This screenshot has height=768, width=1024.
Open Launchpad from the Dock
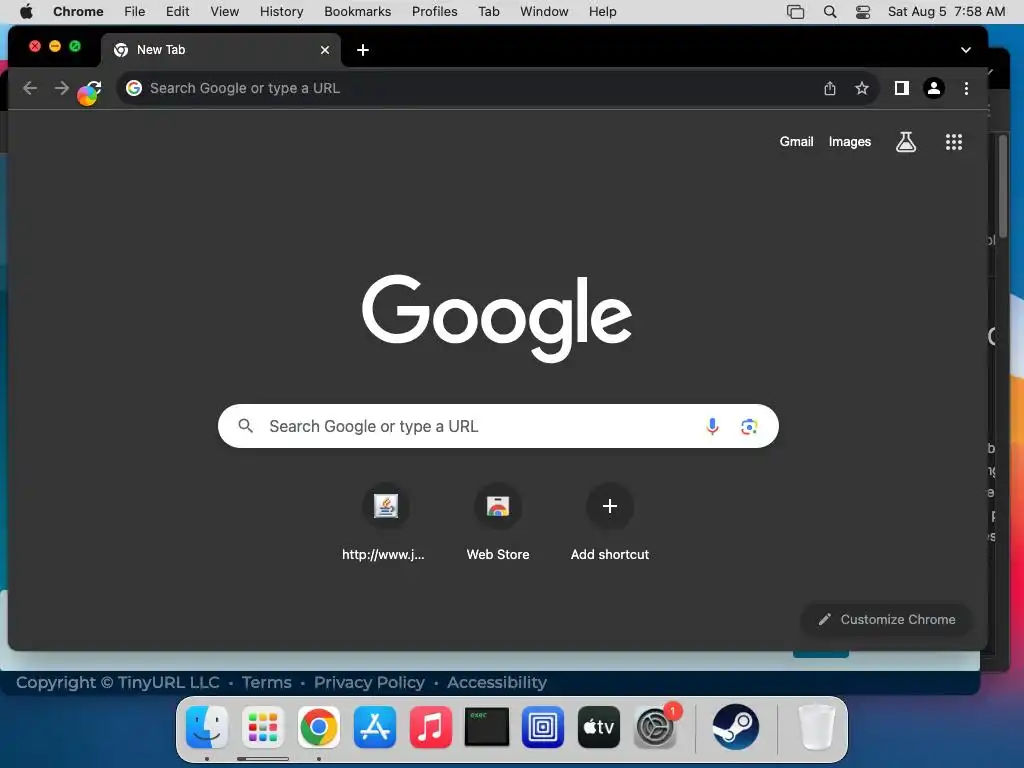coord(263,727)
